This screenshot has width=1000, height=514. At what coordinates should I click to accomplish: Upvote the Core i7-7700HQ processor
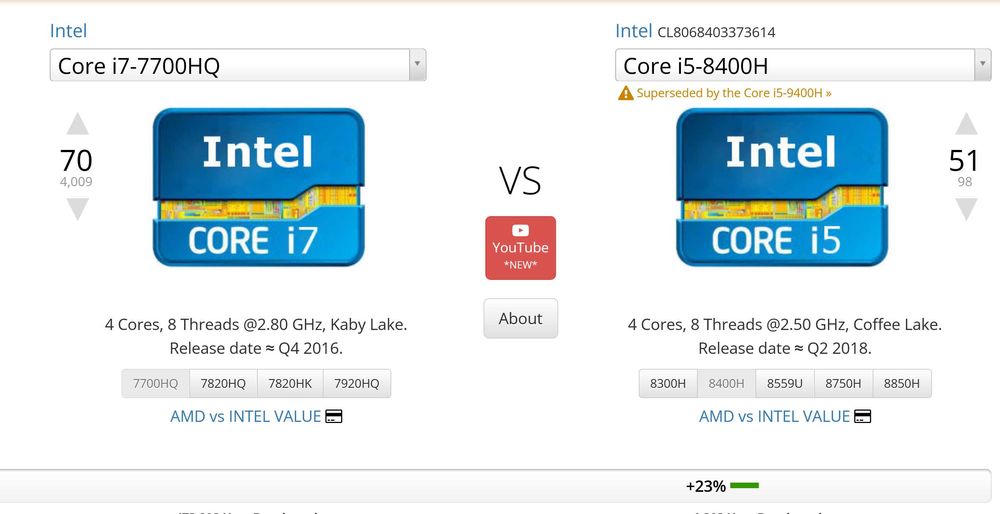pos(77,124)
